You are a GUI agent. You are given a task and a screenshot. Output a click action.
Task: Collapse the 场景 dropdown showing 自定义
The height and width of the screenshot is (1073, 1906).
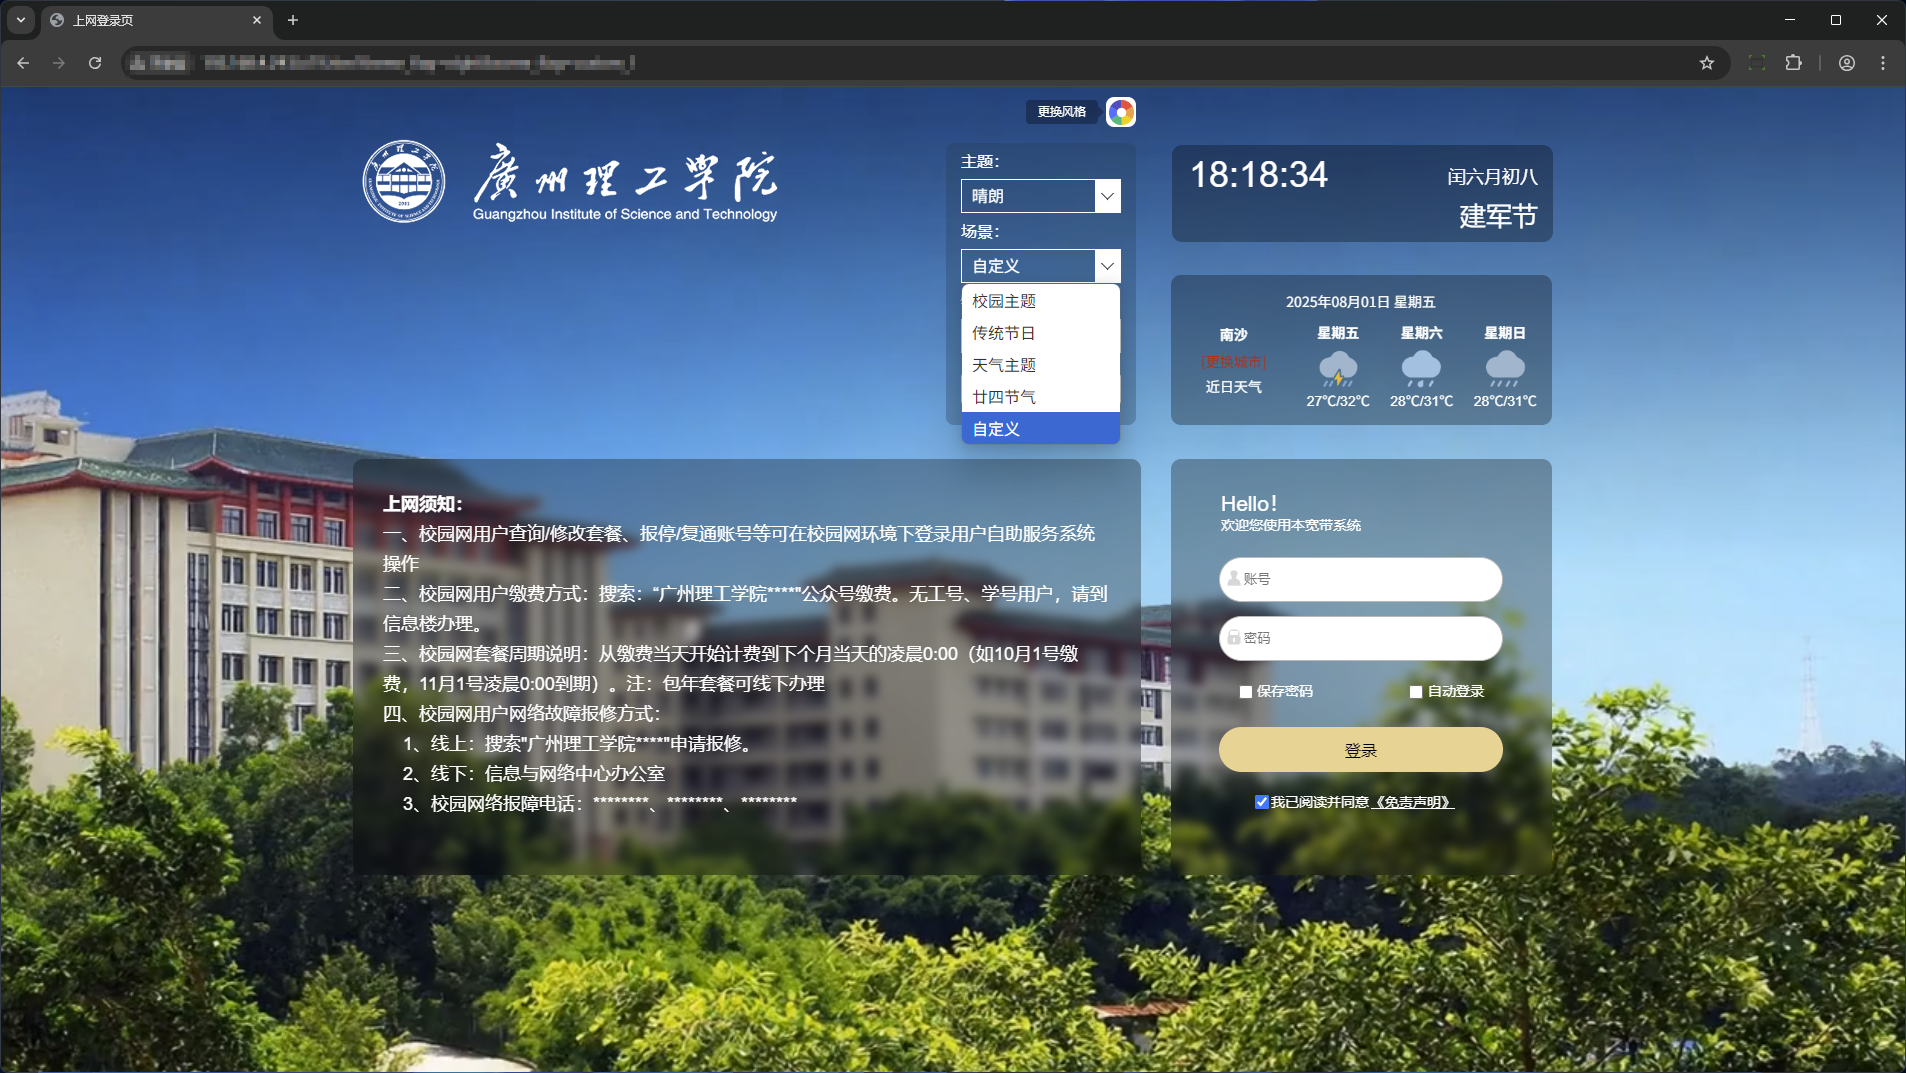pyautogui.click(x=1040, y=266)
